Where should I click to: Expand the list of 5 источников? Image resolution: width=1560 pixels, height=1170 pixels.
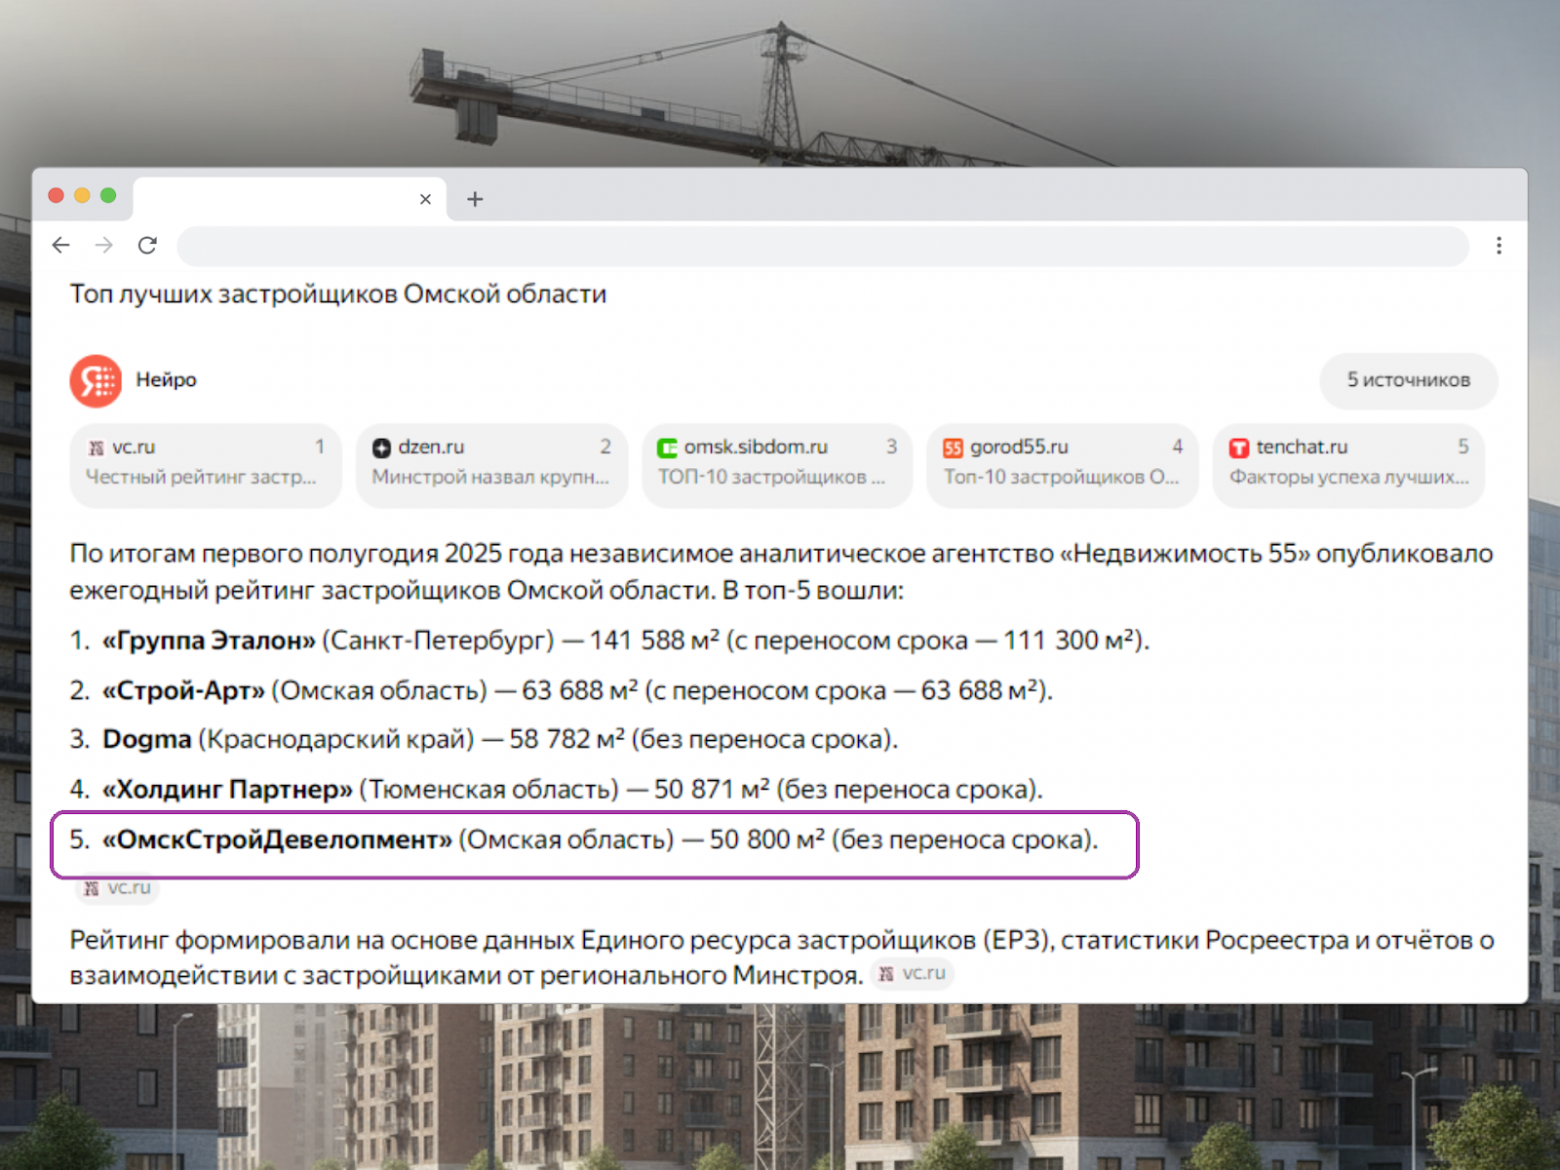[x=1408, y=380]
